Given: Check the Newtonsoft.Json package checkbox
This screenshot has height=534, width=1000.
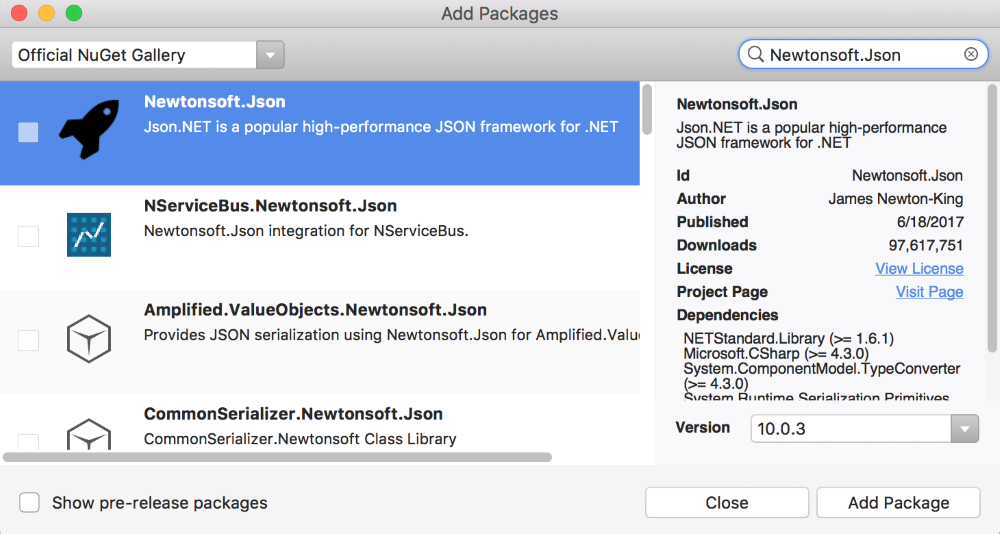Looking at the screenshot, I should 28,132.
